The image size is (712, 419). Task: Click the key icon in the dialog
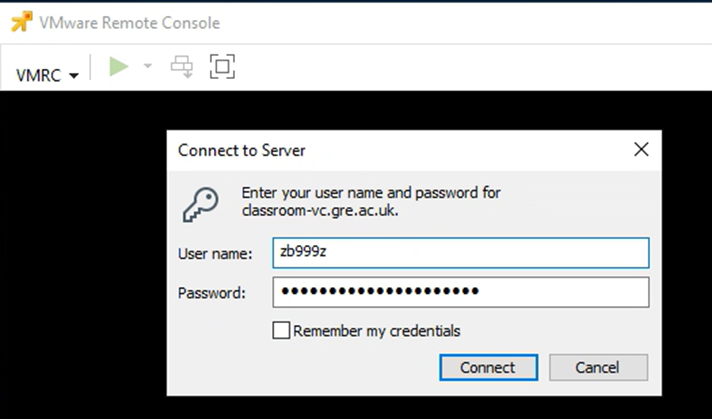200,203
